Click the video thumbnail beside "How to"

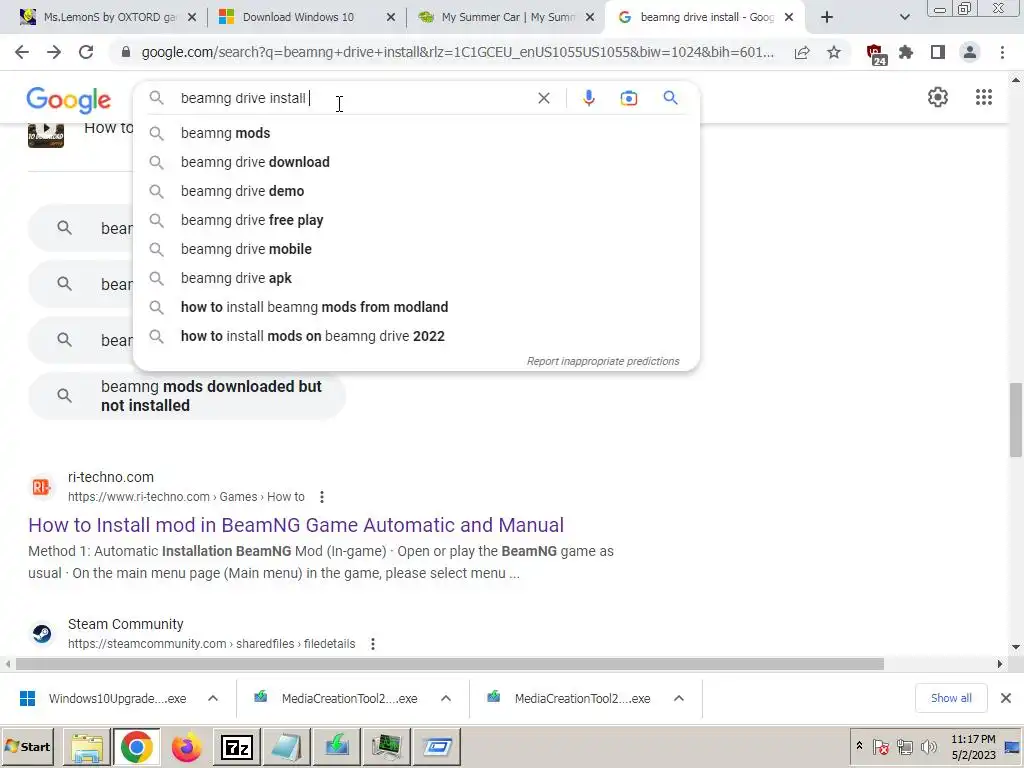point(46,135)
